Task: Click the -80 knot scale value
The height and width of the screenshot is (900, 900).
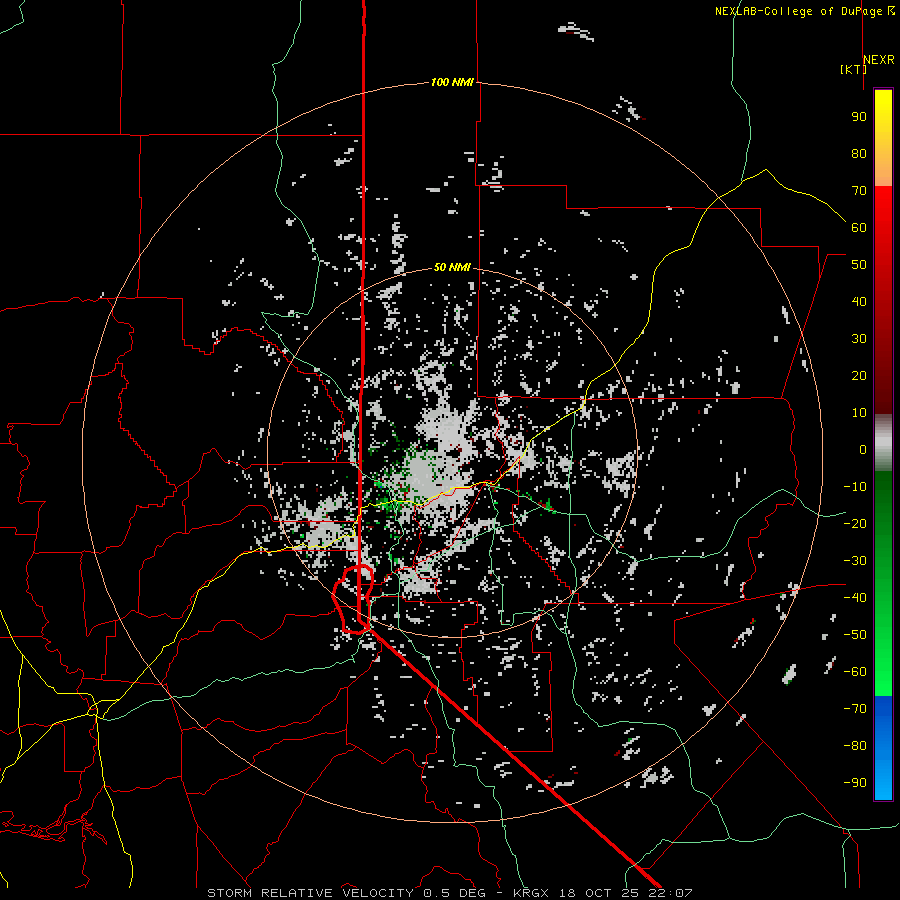Action: (855, 746)
